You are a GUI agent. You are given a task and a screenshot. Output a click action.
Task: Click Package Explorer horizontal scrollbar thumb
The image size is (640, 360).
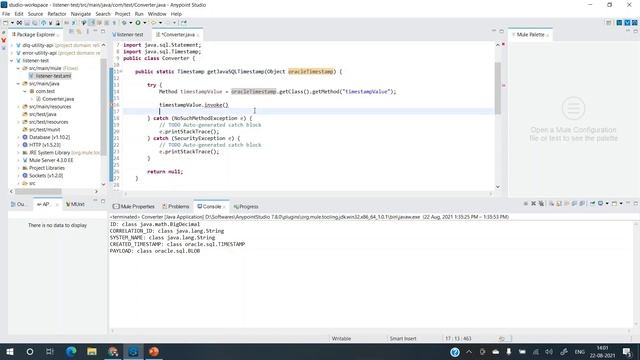click(x=38, y=191)
